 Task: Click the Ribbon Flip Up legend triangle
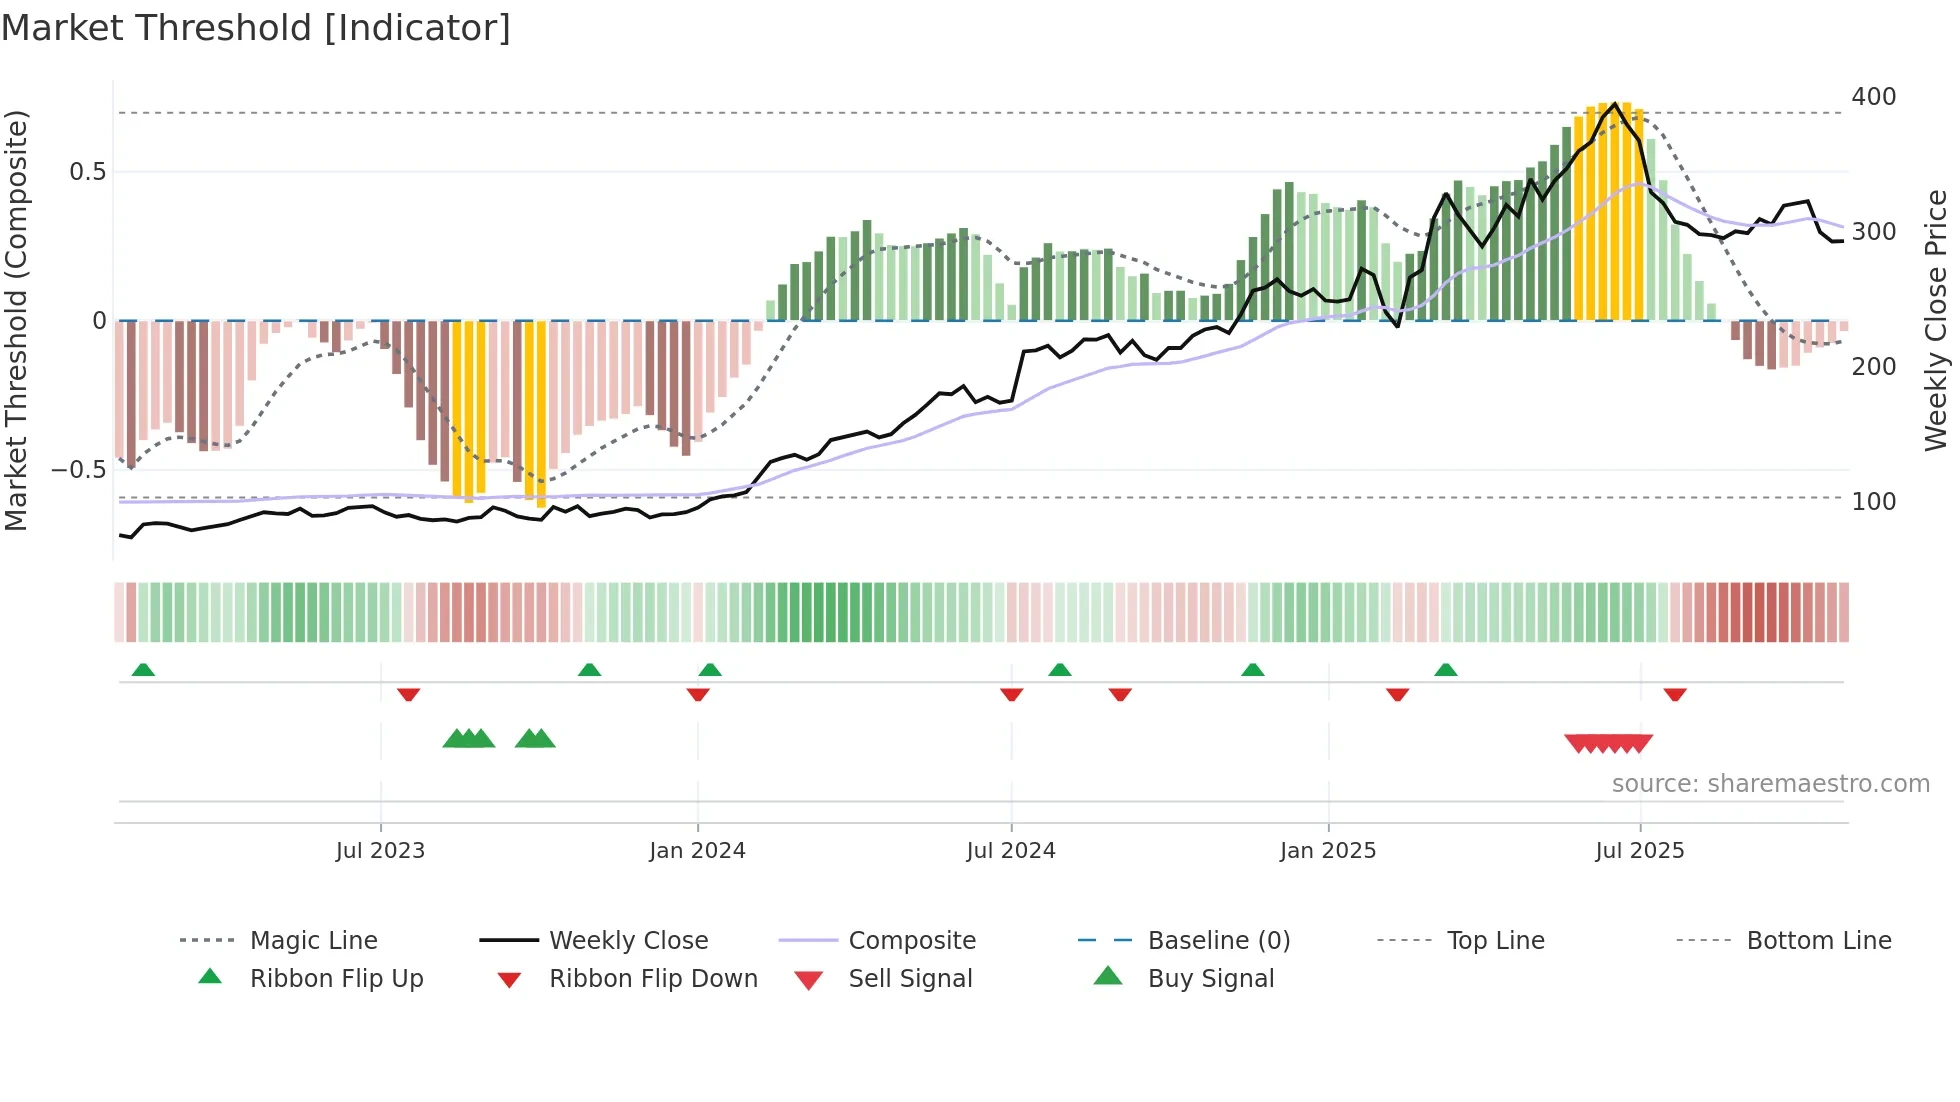pos(210,977)
